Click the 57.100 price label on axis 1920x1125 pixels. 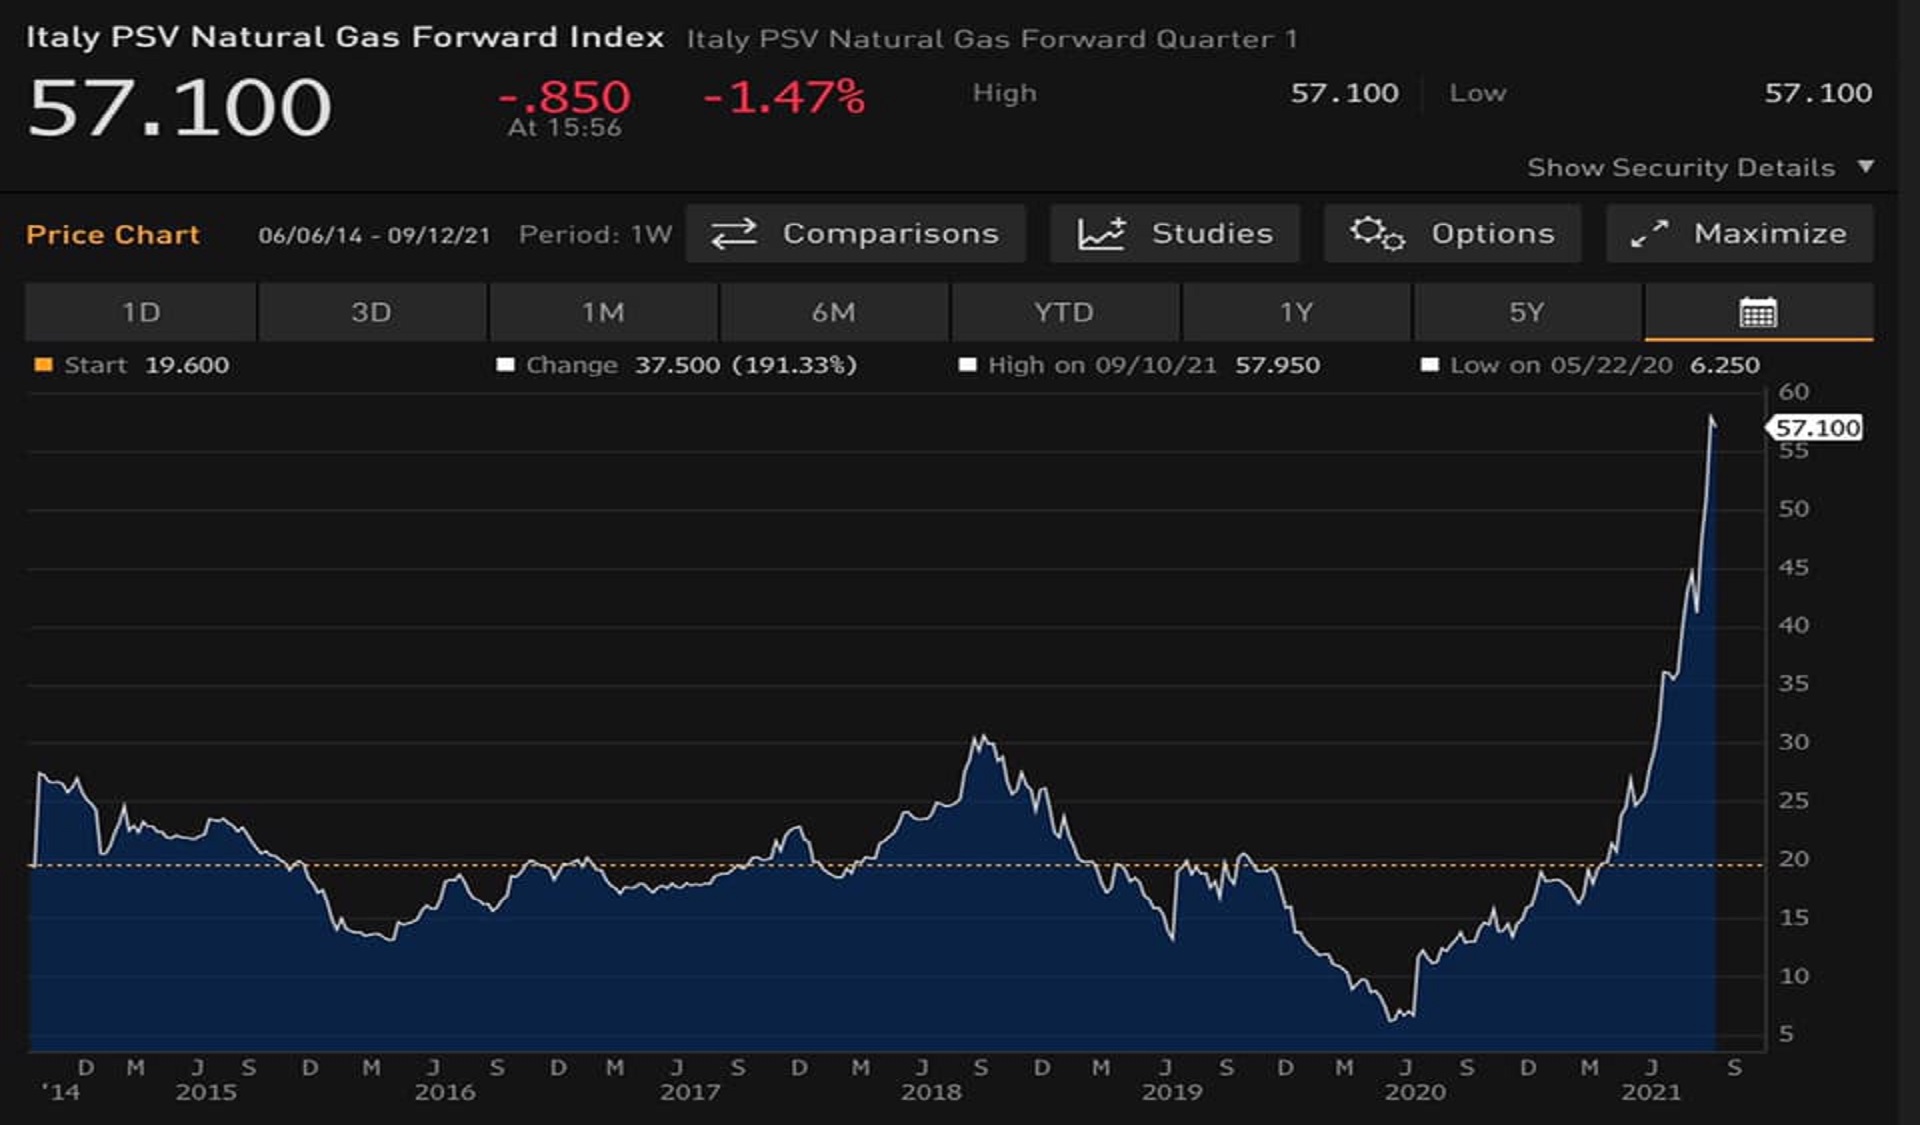tap(1815, 428)
